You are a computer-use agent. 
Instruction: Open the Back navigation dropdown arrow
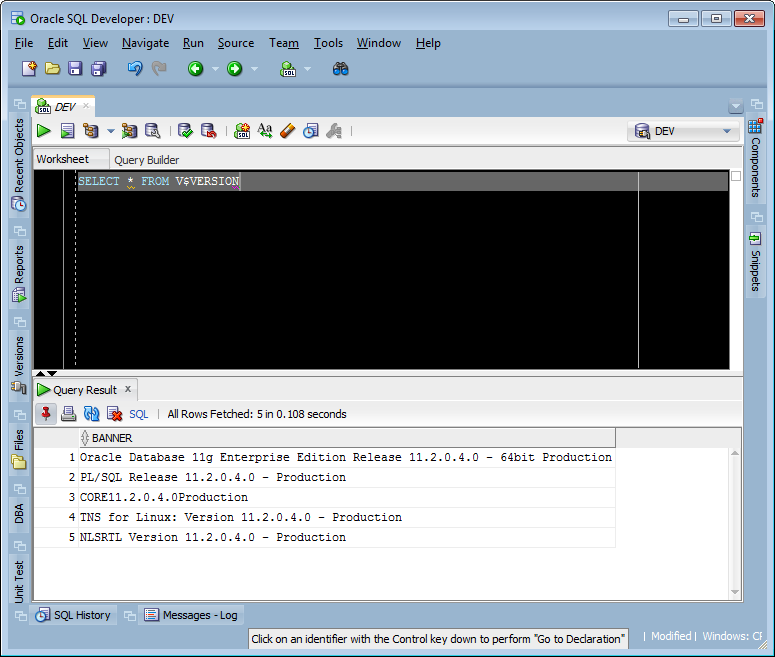[x=215, y=69]
